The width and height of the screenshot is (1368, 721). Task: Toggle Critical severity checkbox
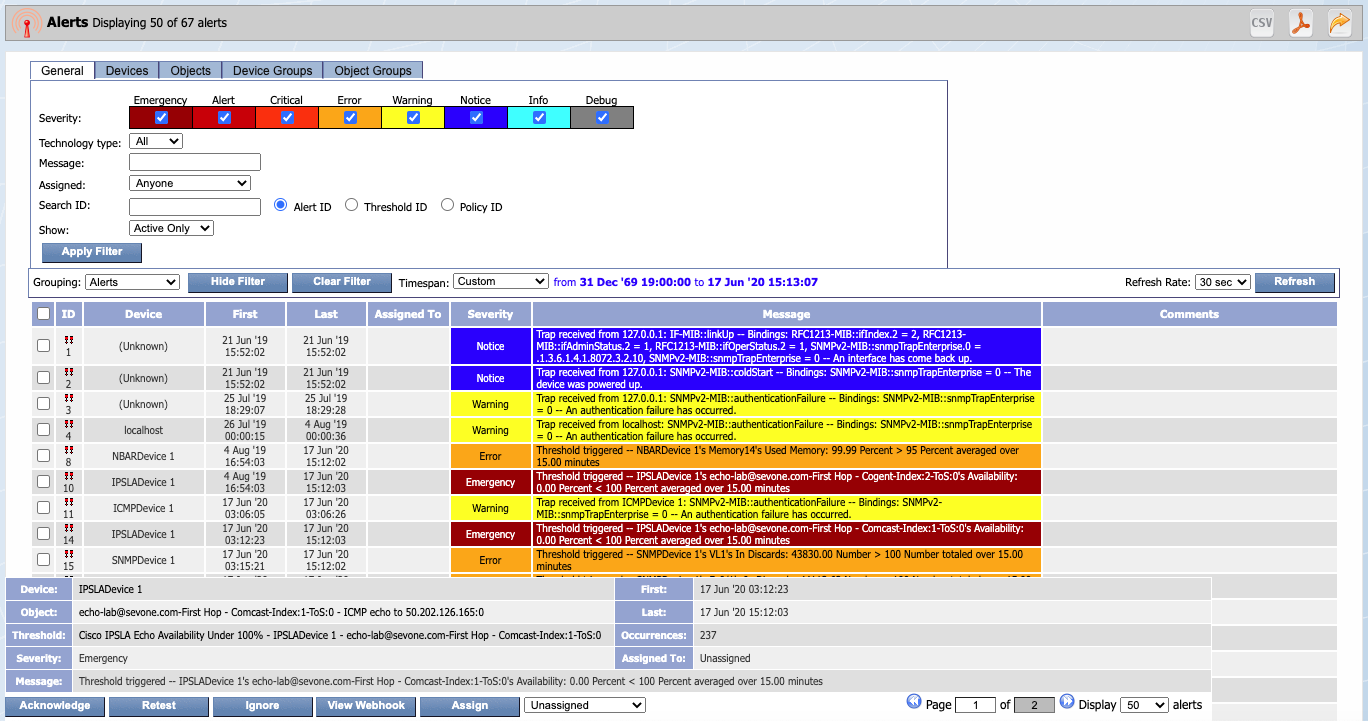(287, 118)
